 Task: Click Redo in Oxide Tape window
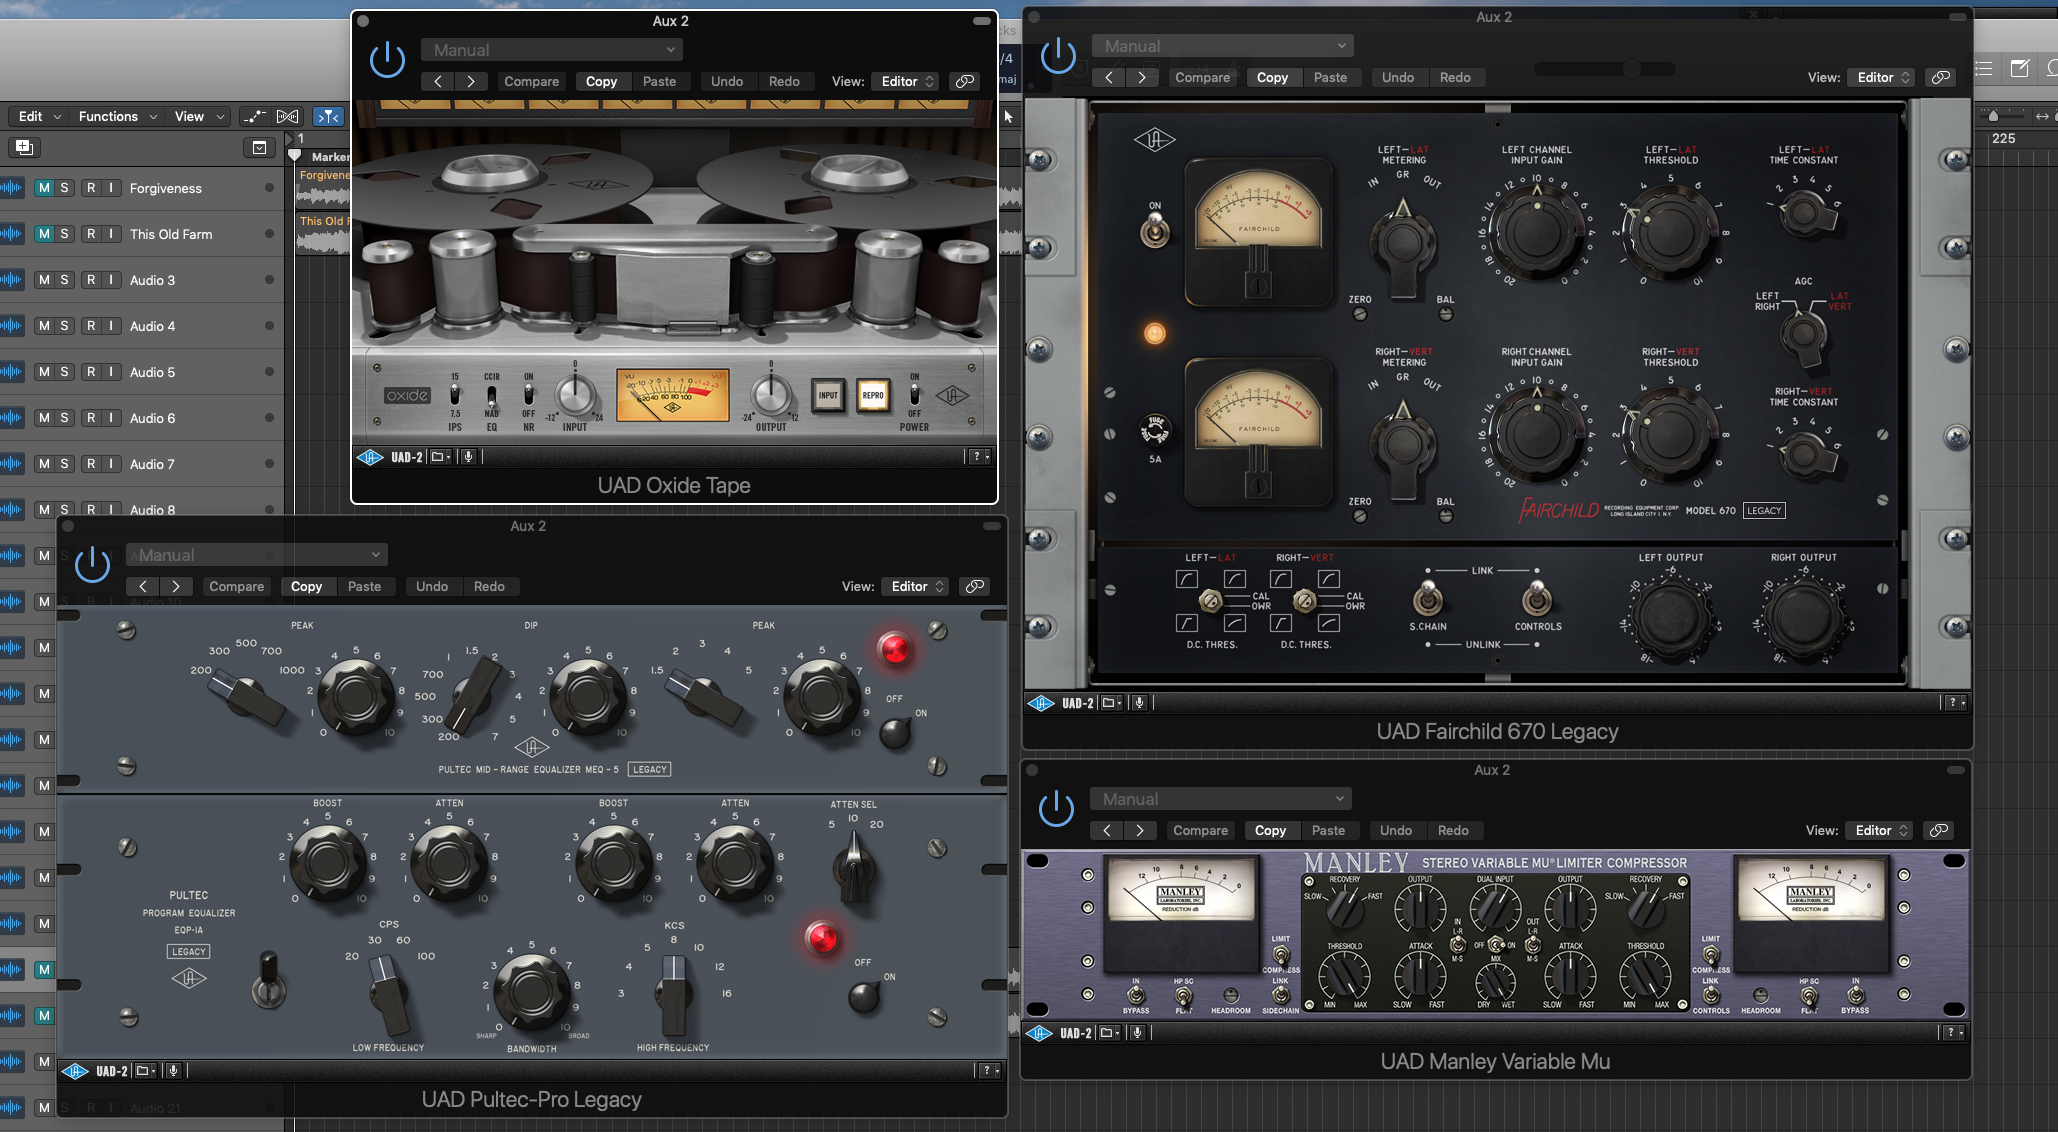pyautogui.click(x=784, y=81)
